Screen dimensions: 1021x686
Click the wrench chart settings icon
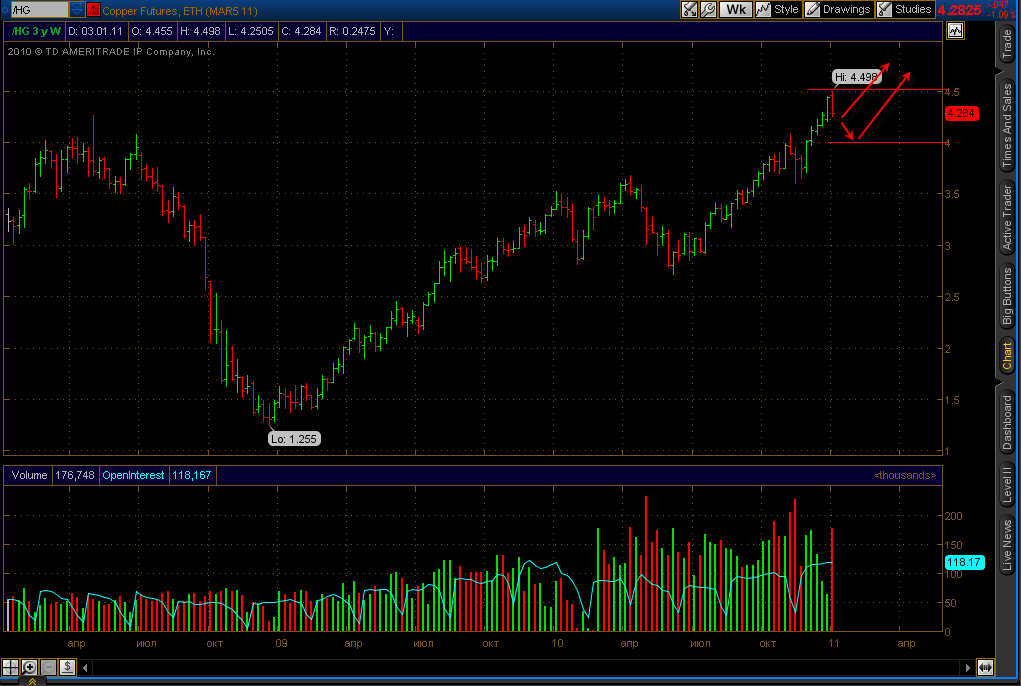tap(708, 10)
